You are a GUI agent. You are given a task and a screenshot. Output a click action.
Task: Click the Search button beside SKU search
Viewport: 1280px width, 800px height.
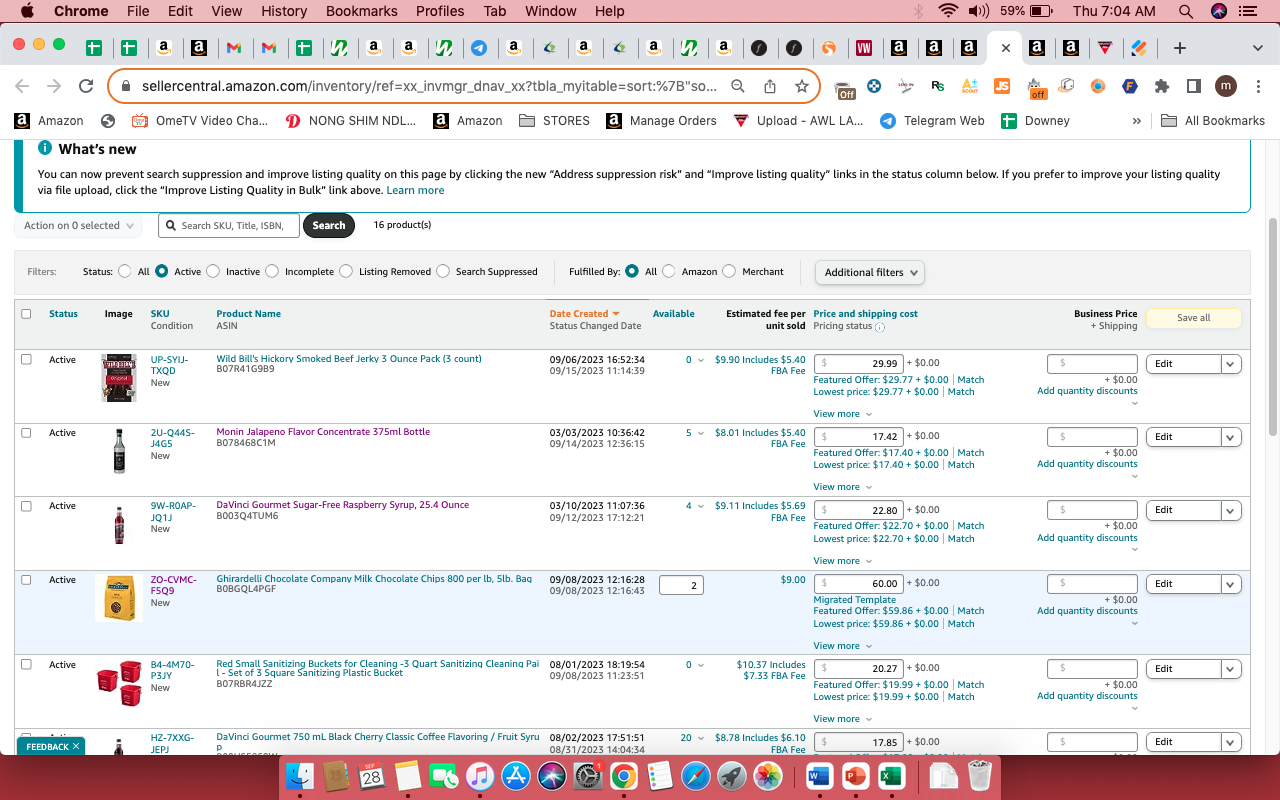329,226
